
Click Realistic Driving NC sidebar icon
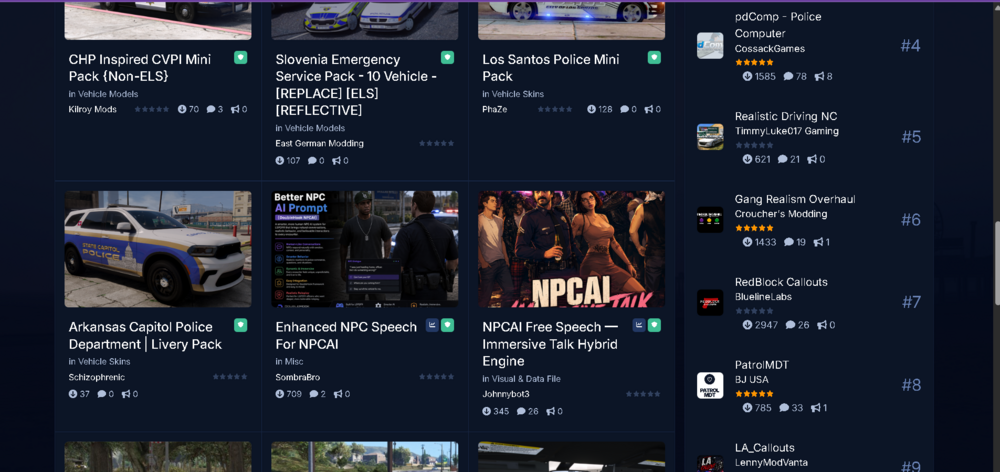point(710,136)
